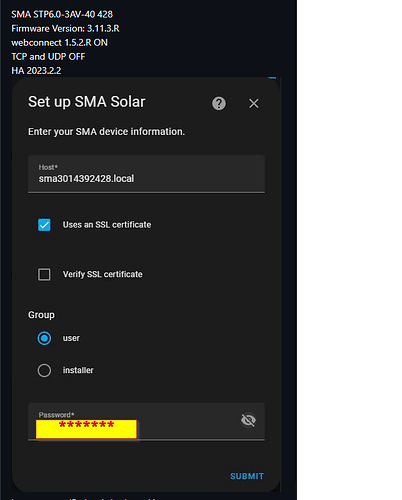Open the help question mark icon
Viewport: 402px width, 500px height.
[219, 103]
